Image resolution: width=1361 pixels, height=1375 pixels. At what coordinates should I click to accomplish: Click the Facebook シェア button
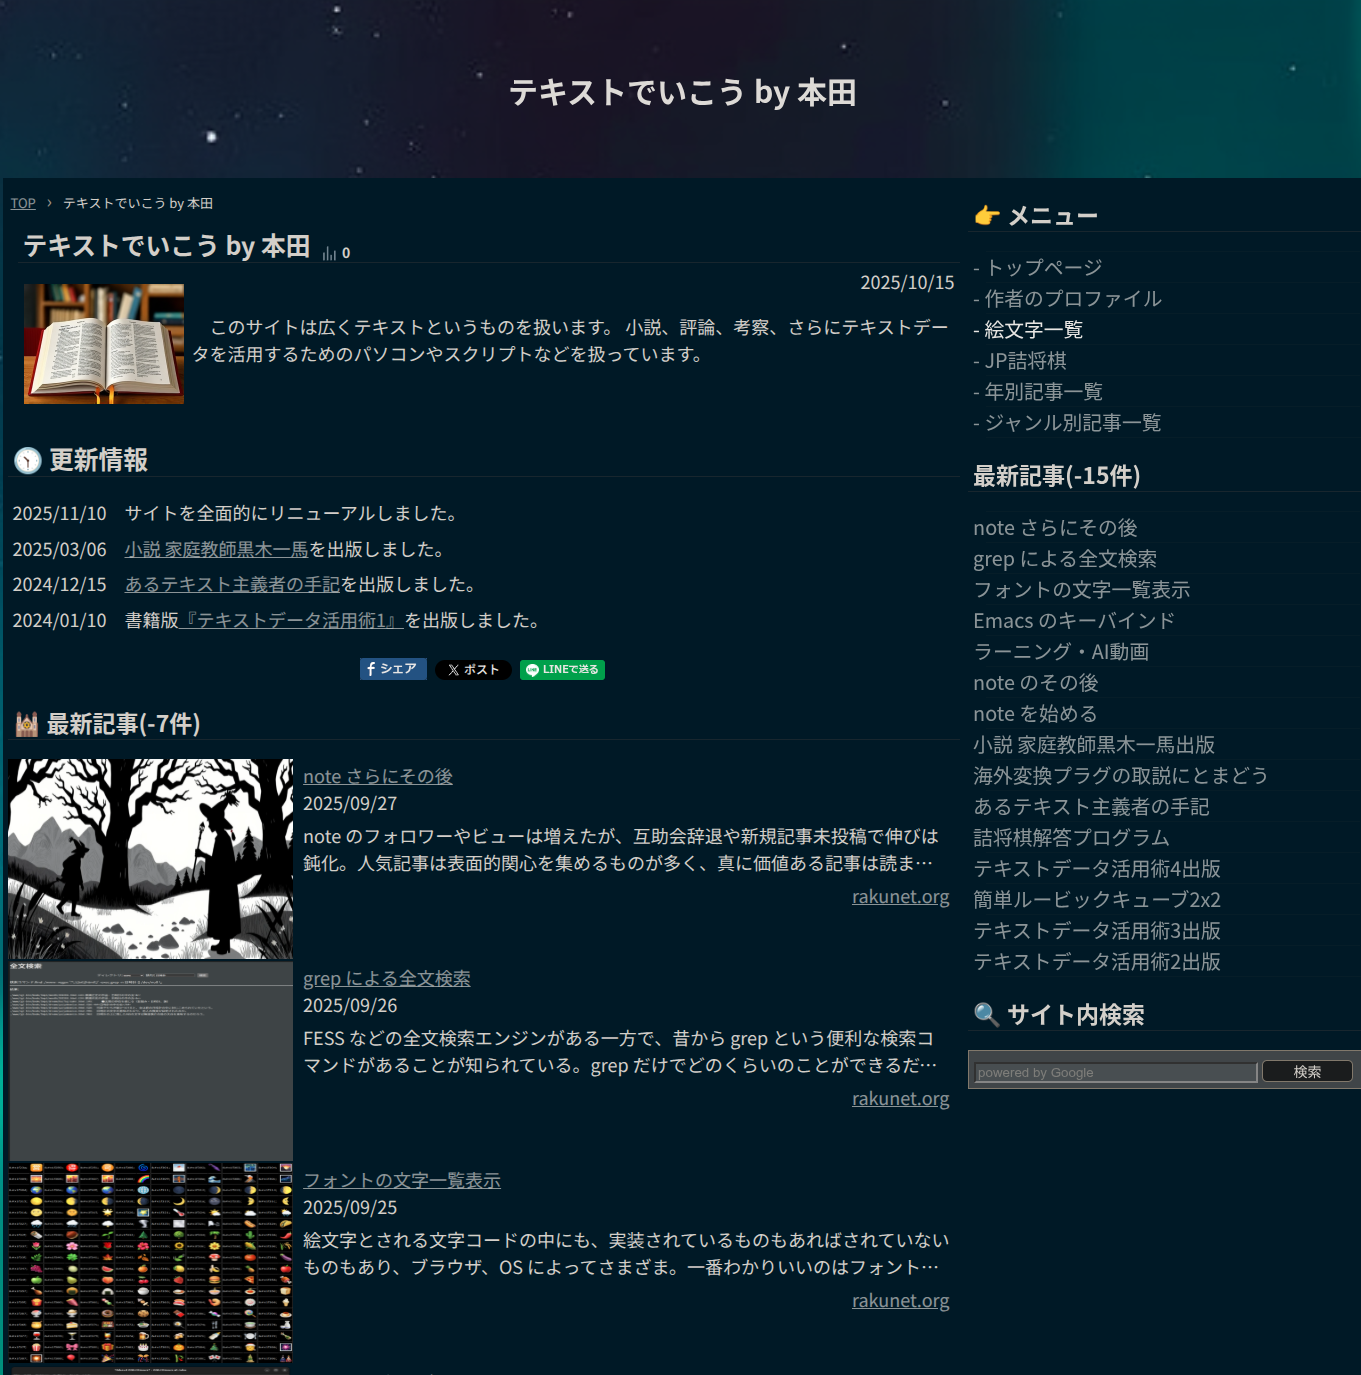(x=393, y=669)
